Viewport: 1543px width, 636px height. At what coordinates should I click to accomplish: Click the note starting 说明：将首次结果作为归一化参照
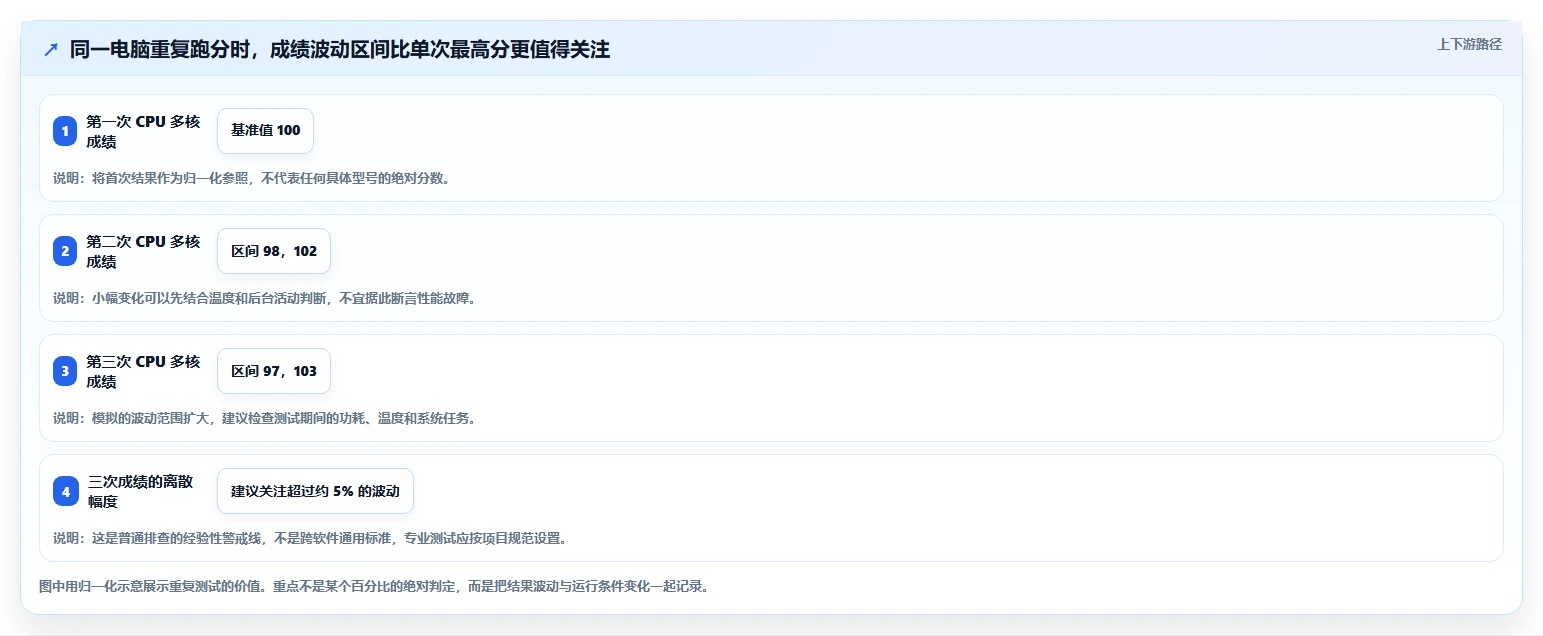(251, 178)
